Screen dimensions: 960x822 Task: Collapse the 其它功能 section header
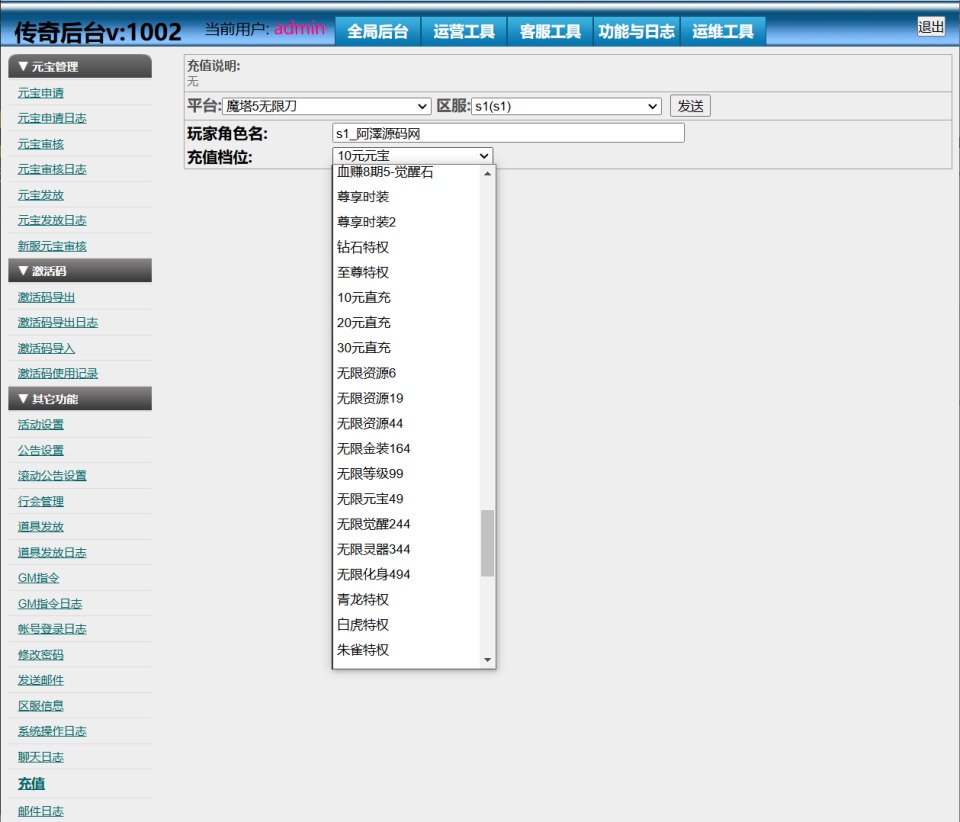pos(80,398)
